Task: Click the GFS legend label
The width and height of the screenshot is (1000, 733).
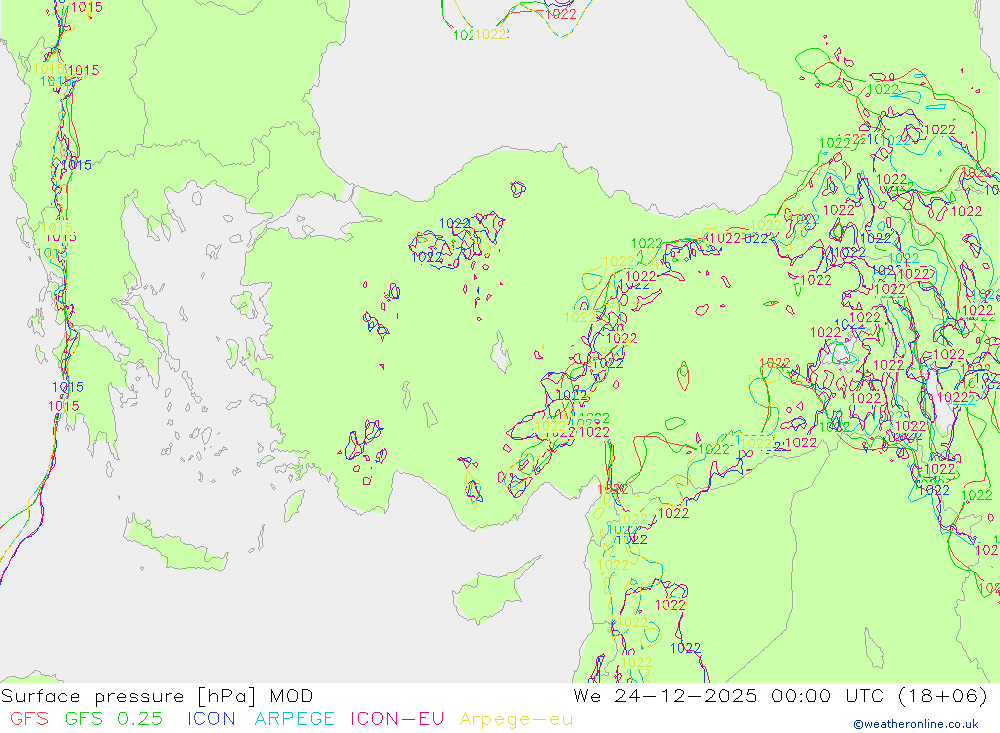Action: [x=29, y=719]
